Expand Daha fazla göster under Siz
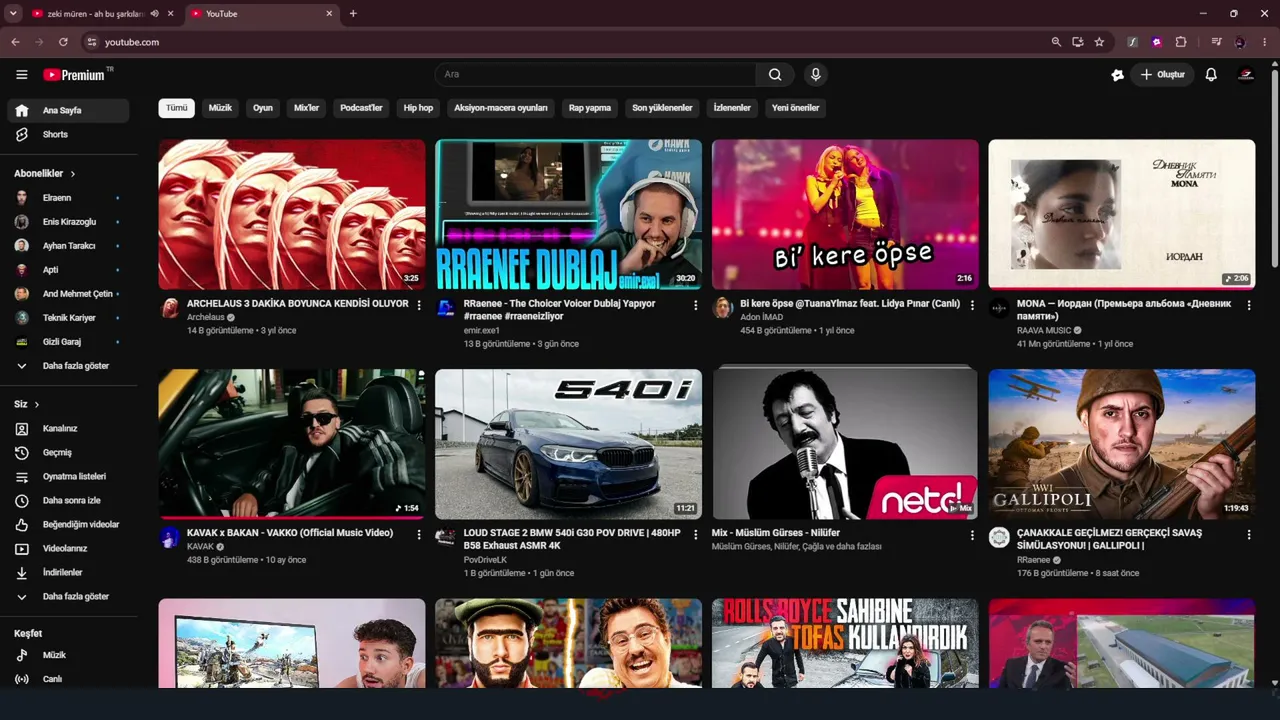1280x720 pixels. (x=68, y=596)
